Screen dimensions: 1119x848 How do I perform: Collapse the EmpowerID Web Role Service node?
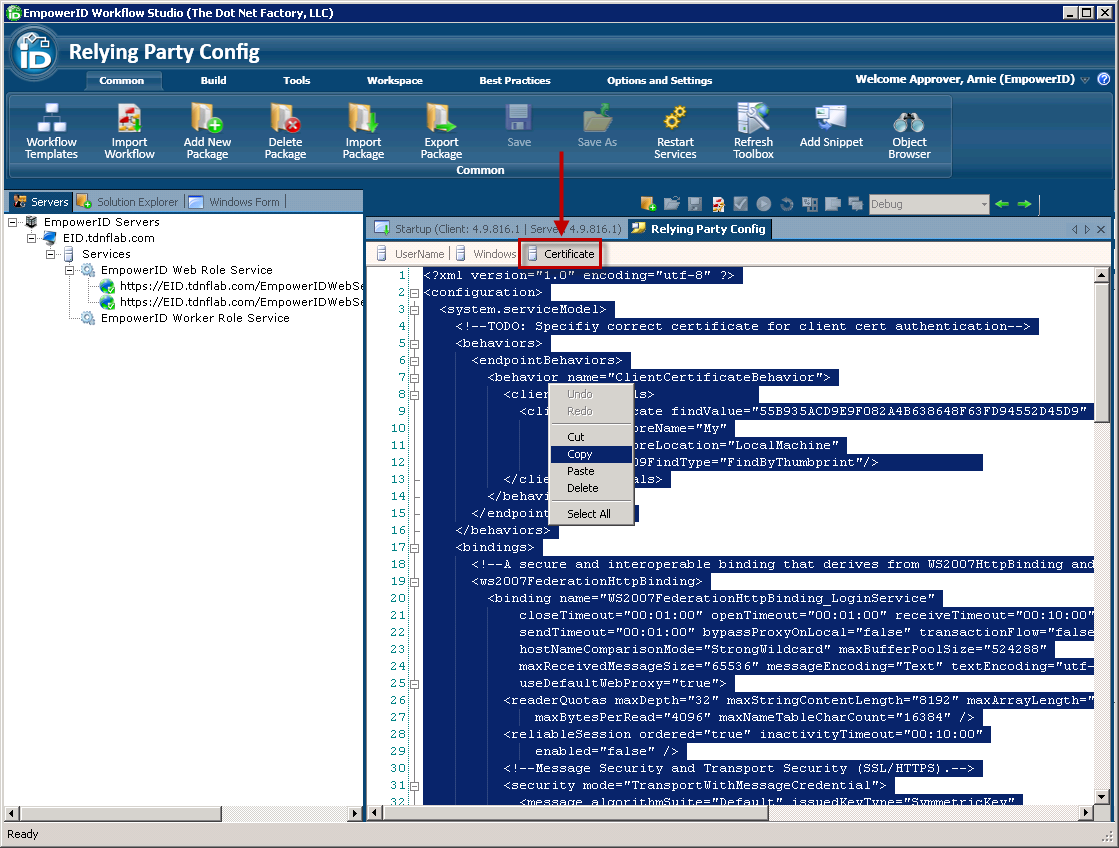(x=70, y=270)
